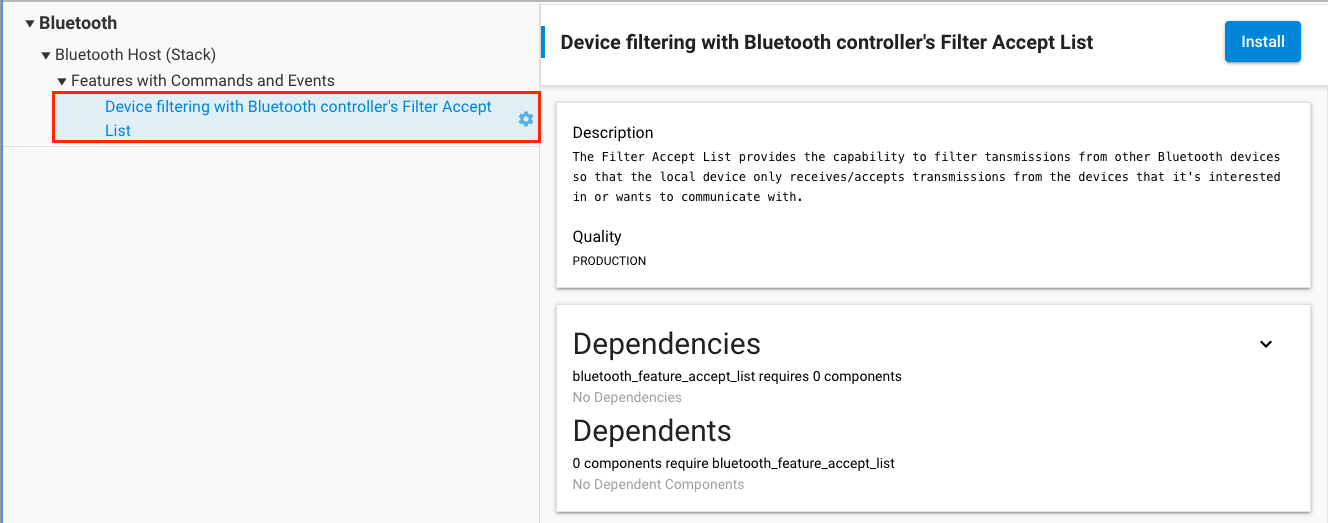Click '0 components require bluetooth_feature_accept_list' text

point(734,463)
